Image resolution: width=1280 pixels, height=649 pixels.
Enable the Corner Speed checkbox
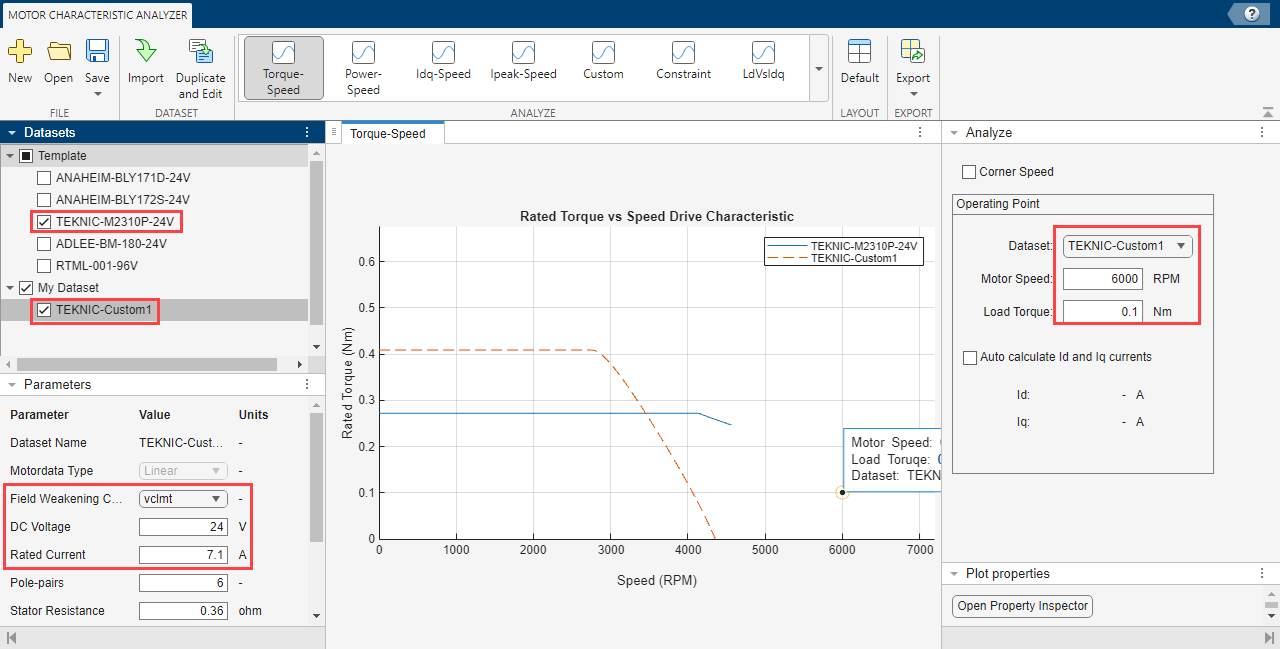tap(968, 172)
